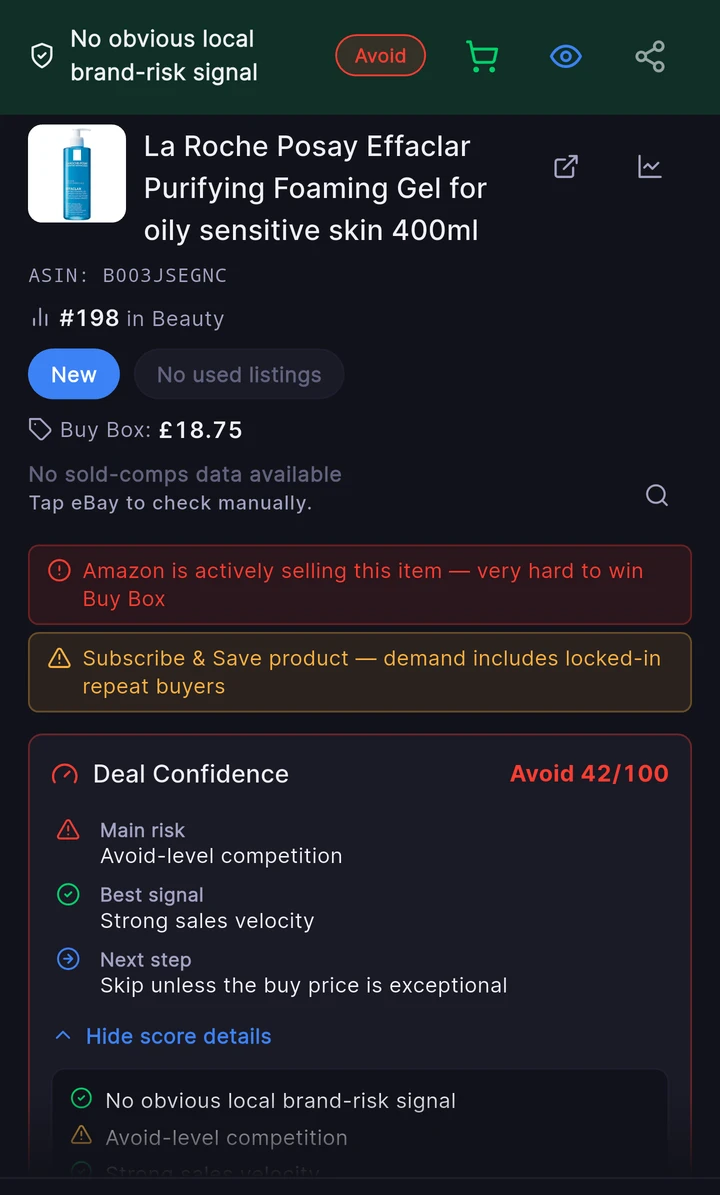Tap the Avoid 42/100 score
This screenshot has width=720, height=1195.
589,774
